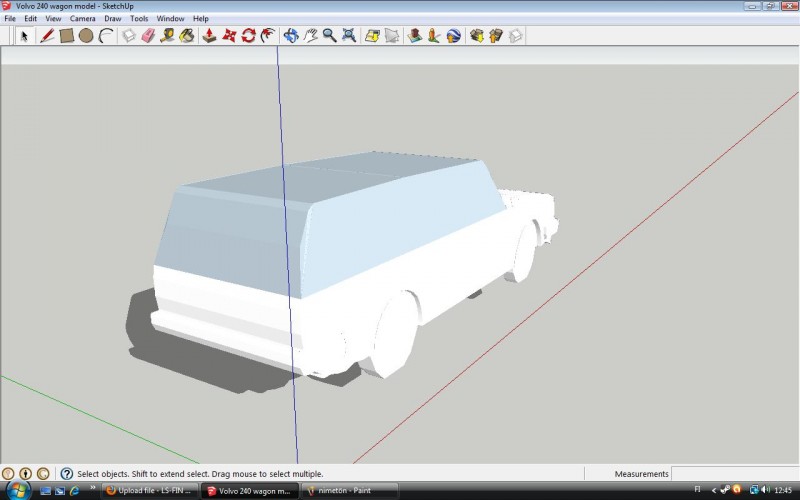The height and width of the screenshot is (500, 800).
Task: Switch to Firefox Upload file window
Action: [x=149, y=491]
